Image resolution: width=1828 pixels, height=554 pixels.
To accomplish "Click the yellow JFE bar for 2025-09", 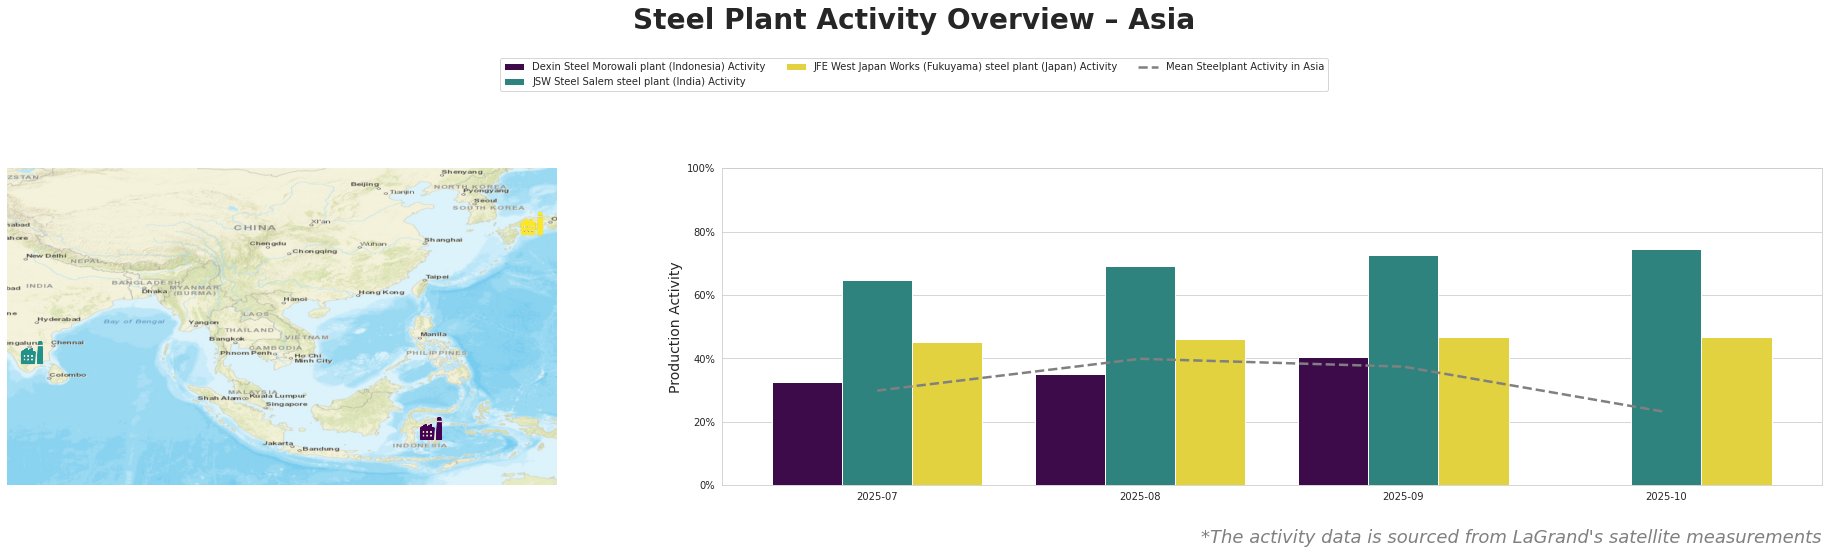I will pyautogui.click(x=1473, y=411).
